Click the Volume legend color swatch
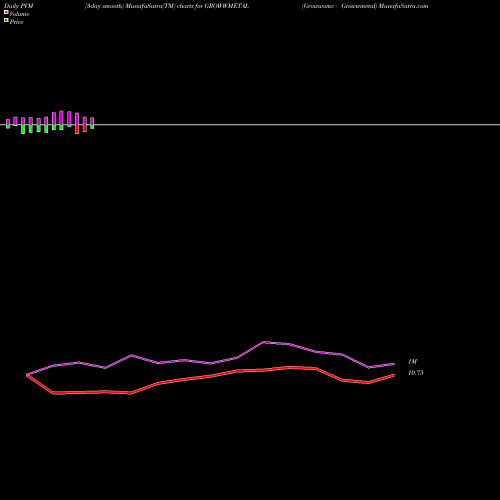 (x=6, y=12)
